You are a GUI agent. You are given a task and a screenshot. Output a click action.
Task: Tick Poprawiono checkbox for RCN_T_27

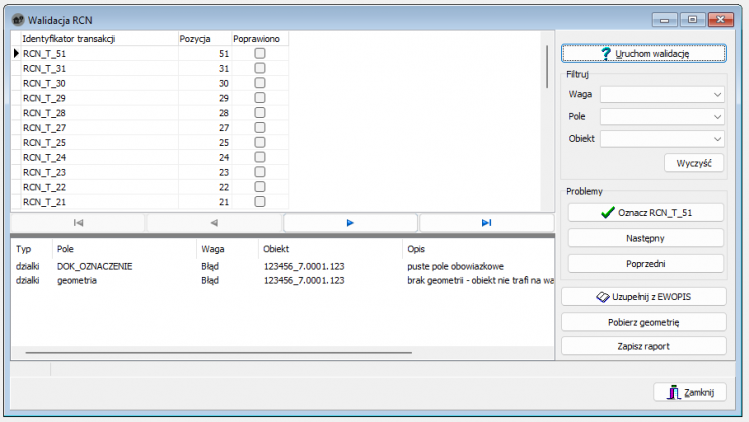click(x=260, y=128)
